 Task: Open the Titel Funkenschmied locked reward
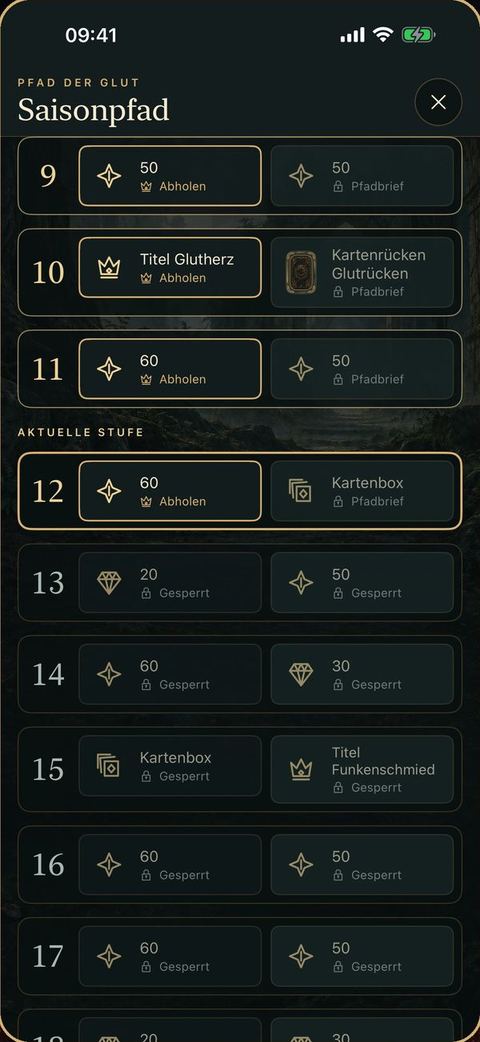click(362, 770)
